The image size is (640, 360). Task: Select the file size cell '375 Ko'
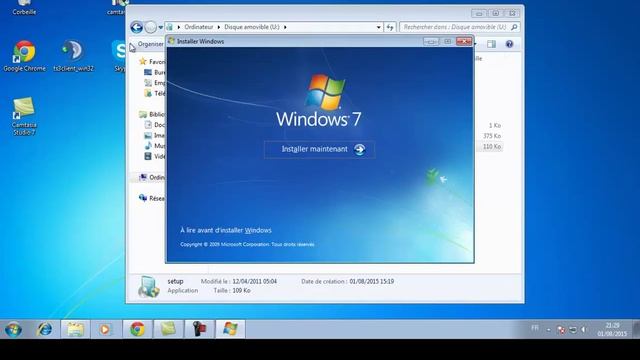[491, 136]
